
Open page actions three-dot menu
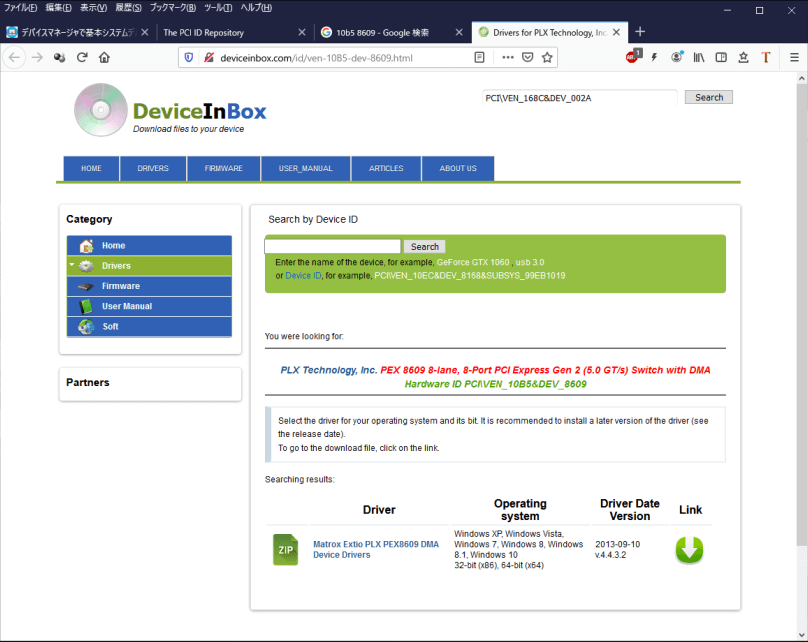coord(508,58)
